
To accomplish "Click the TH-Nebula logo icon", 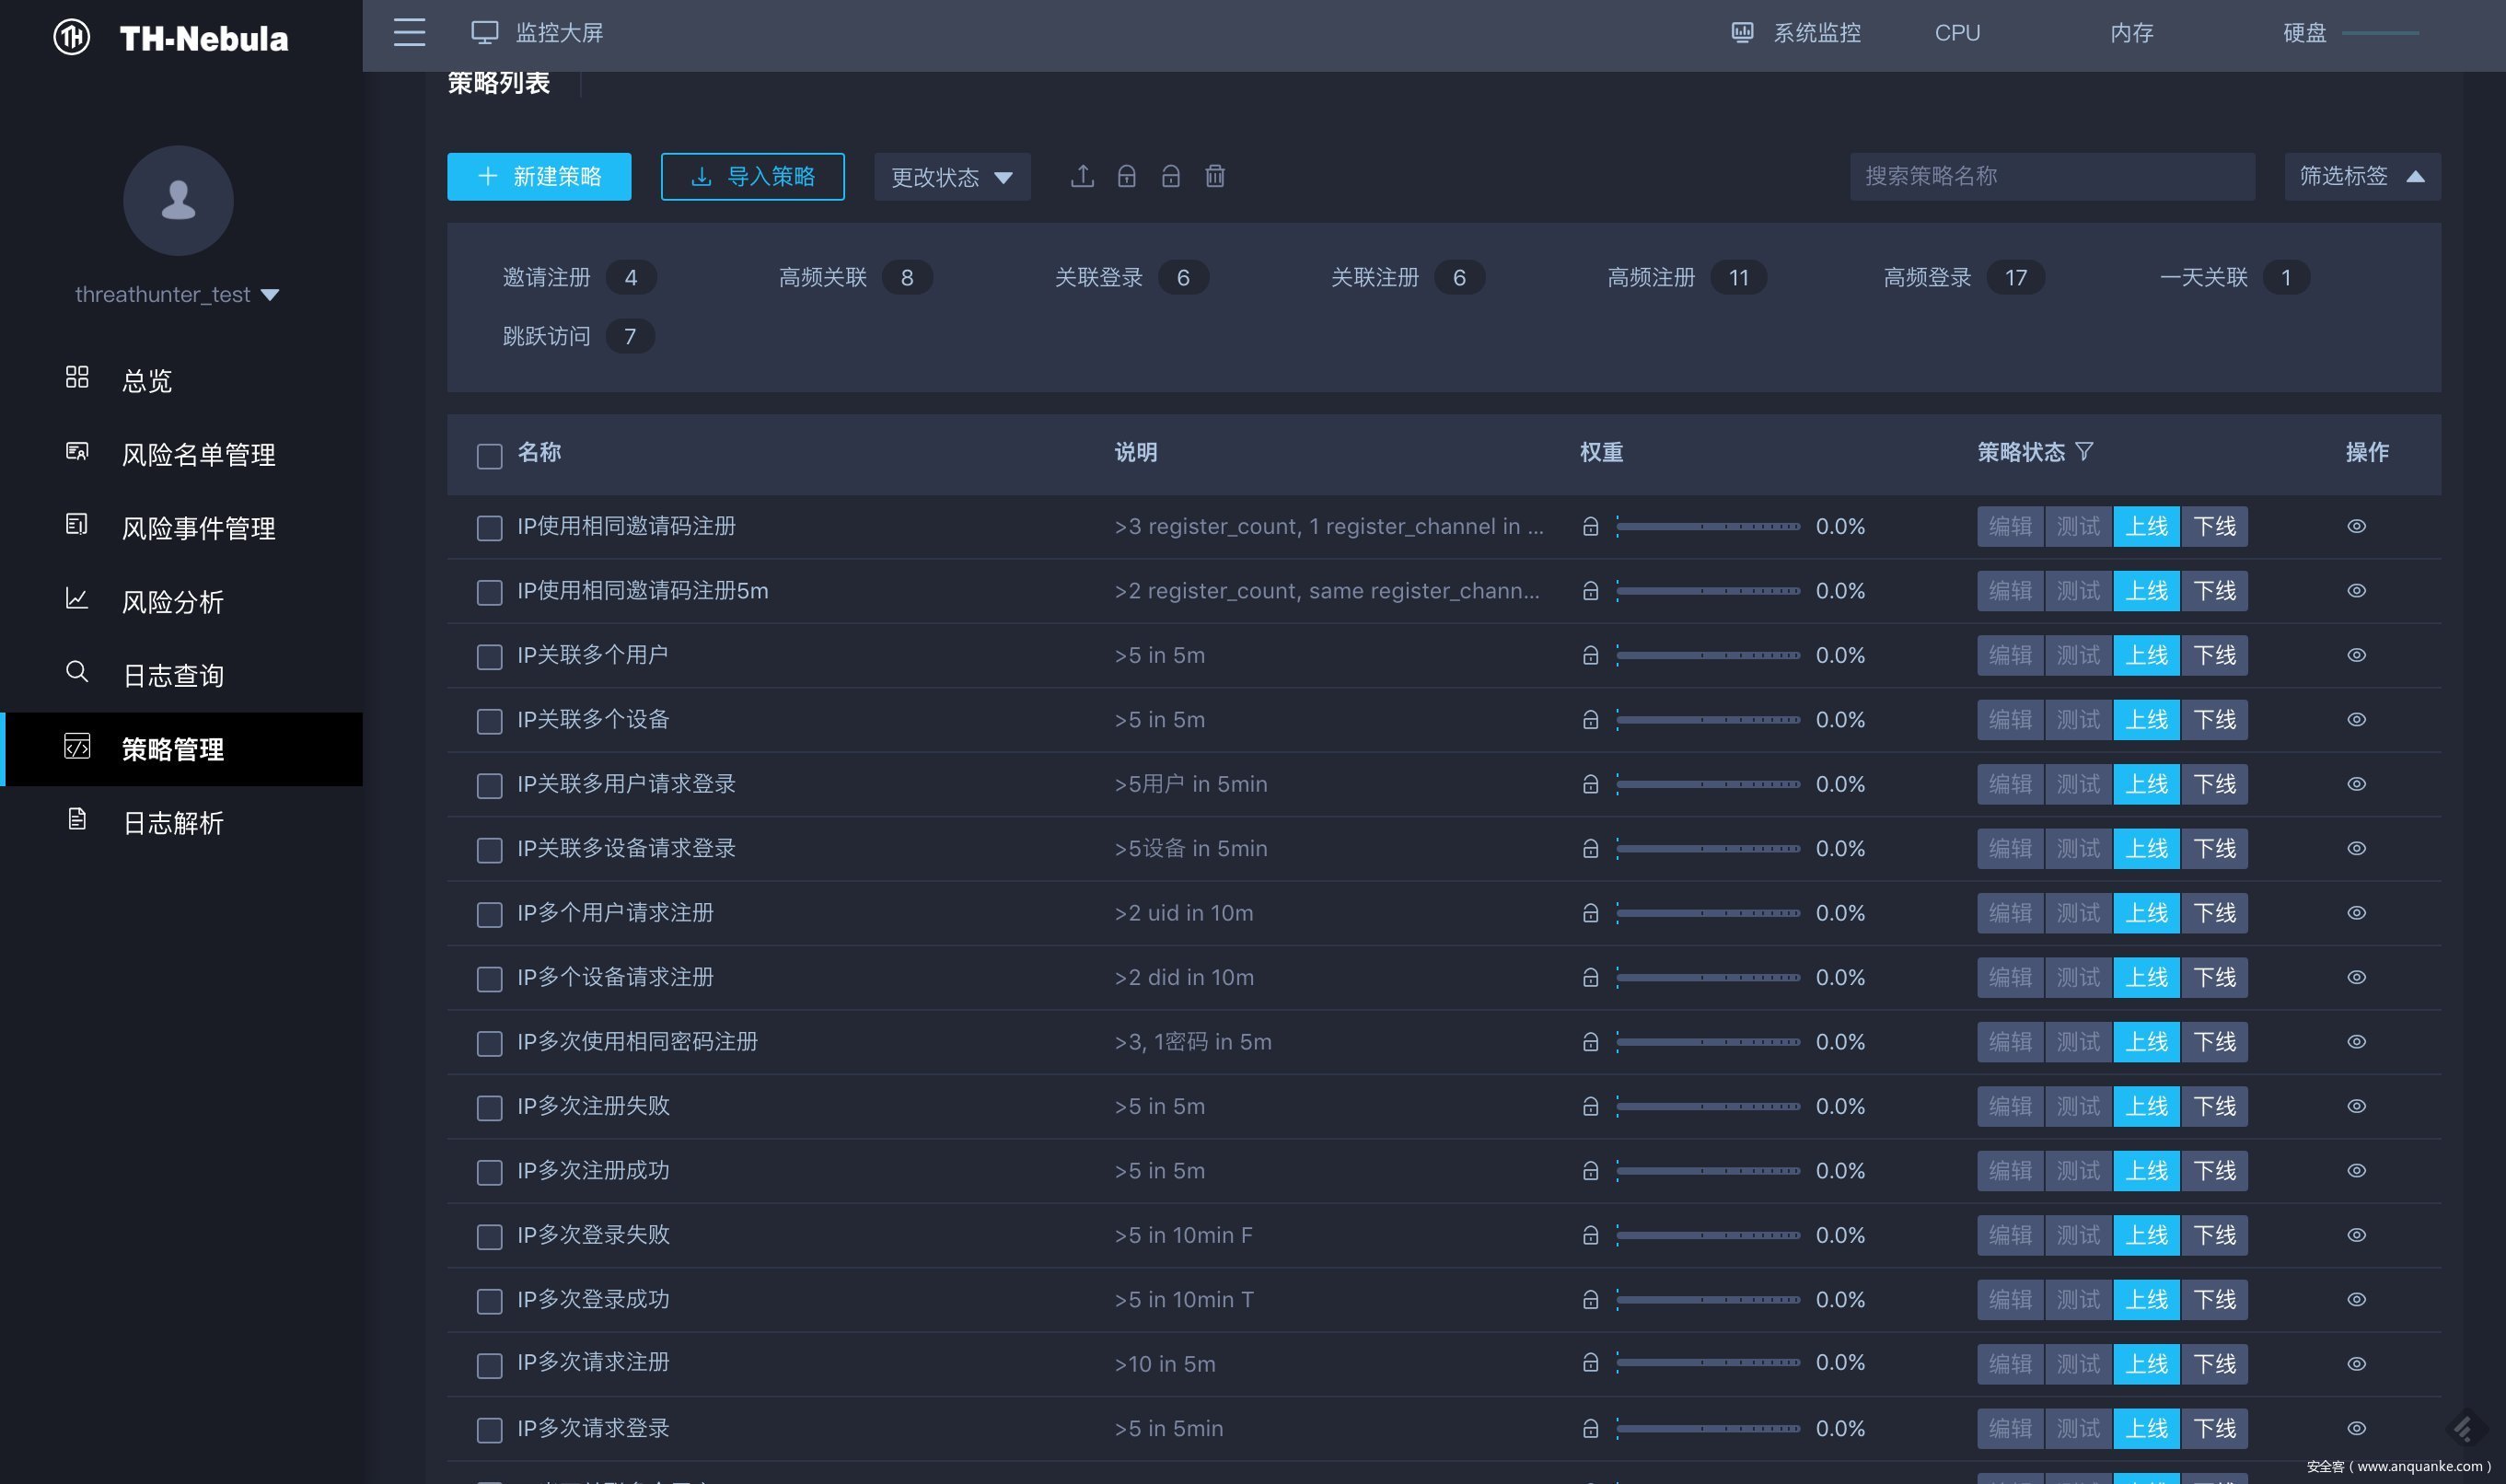I will (x=72, y=38).
